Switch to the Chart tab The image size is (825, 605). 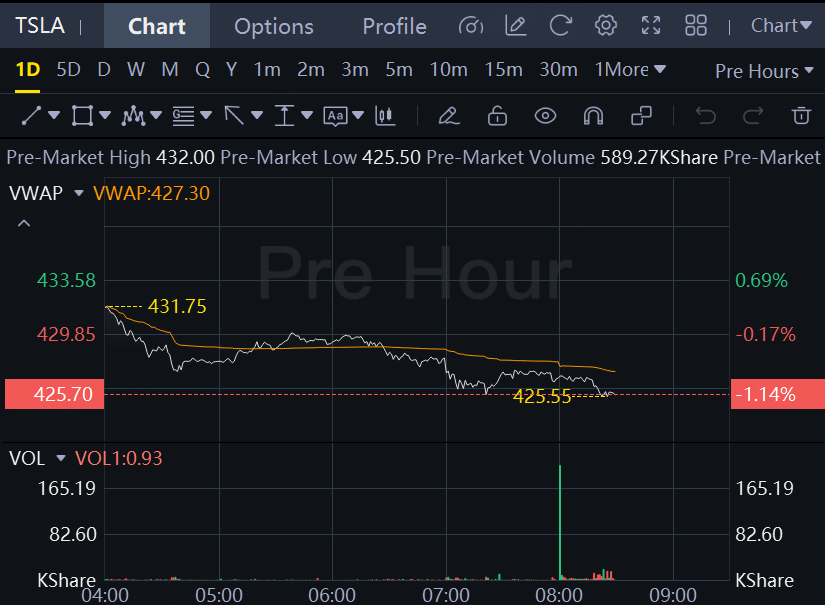(157, 26)
